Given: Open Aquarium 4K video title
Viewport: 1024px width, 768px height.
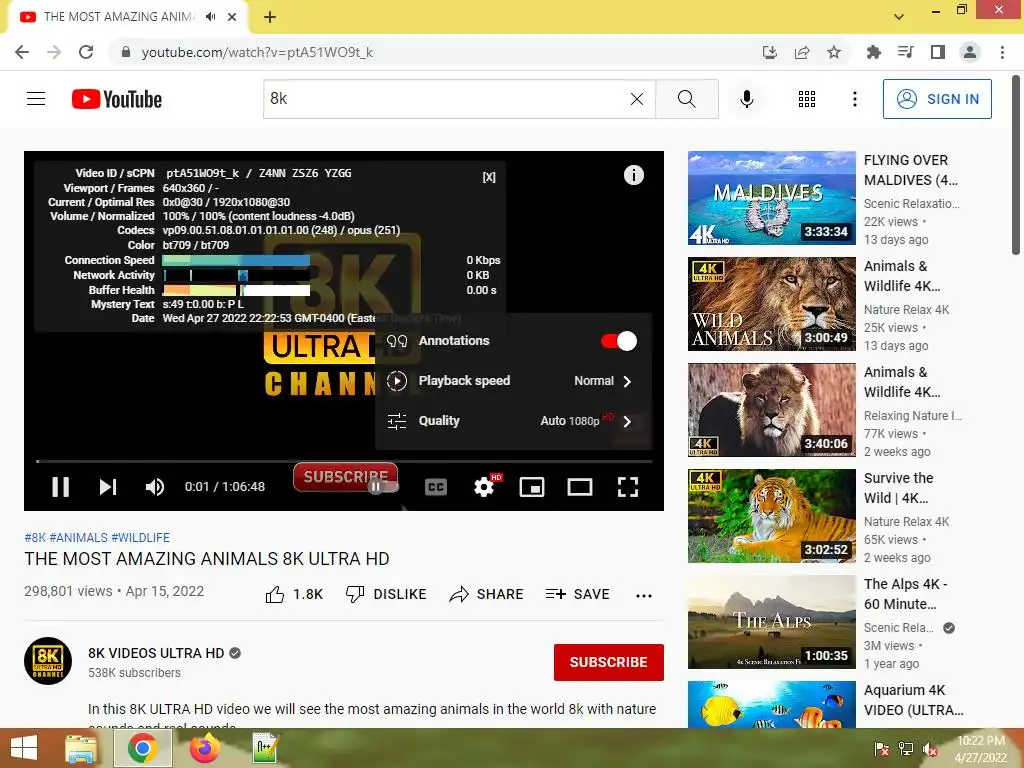Looking at the screenshot, I should click(914, 699).
